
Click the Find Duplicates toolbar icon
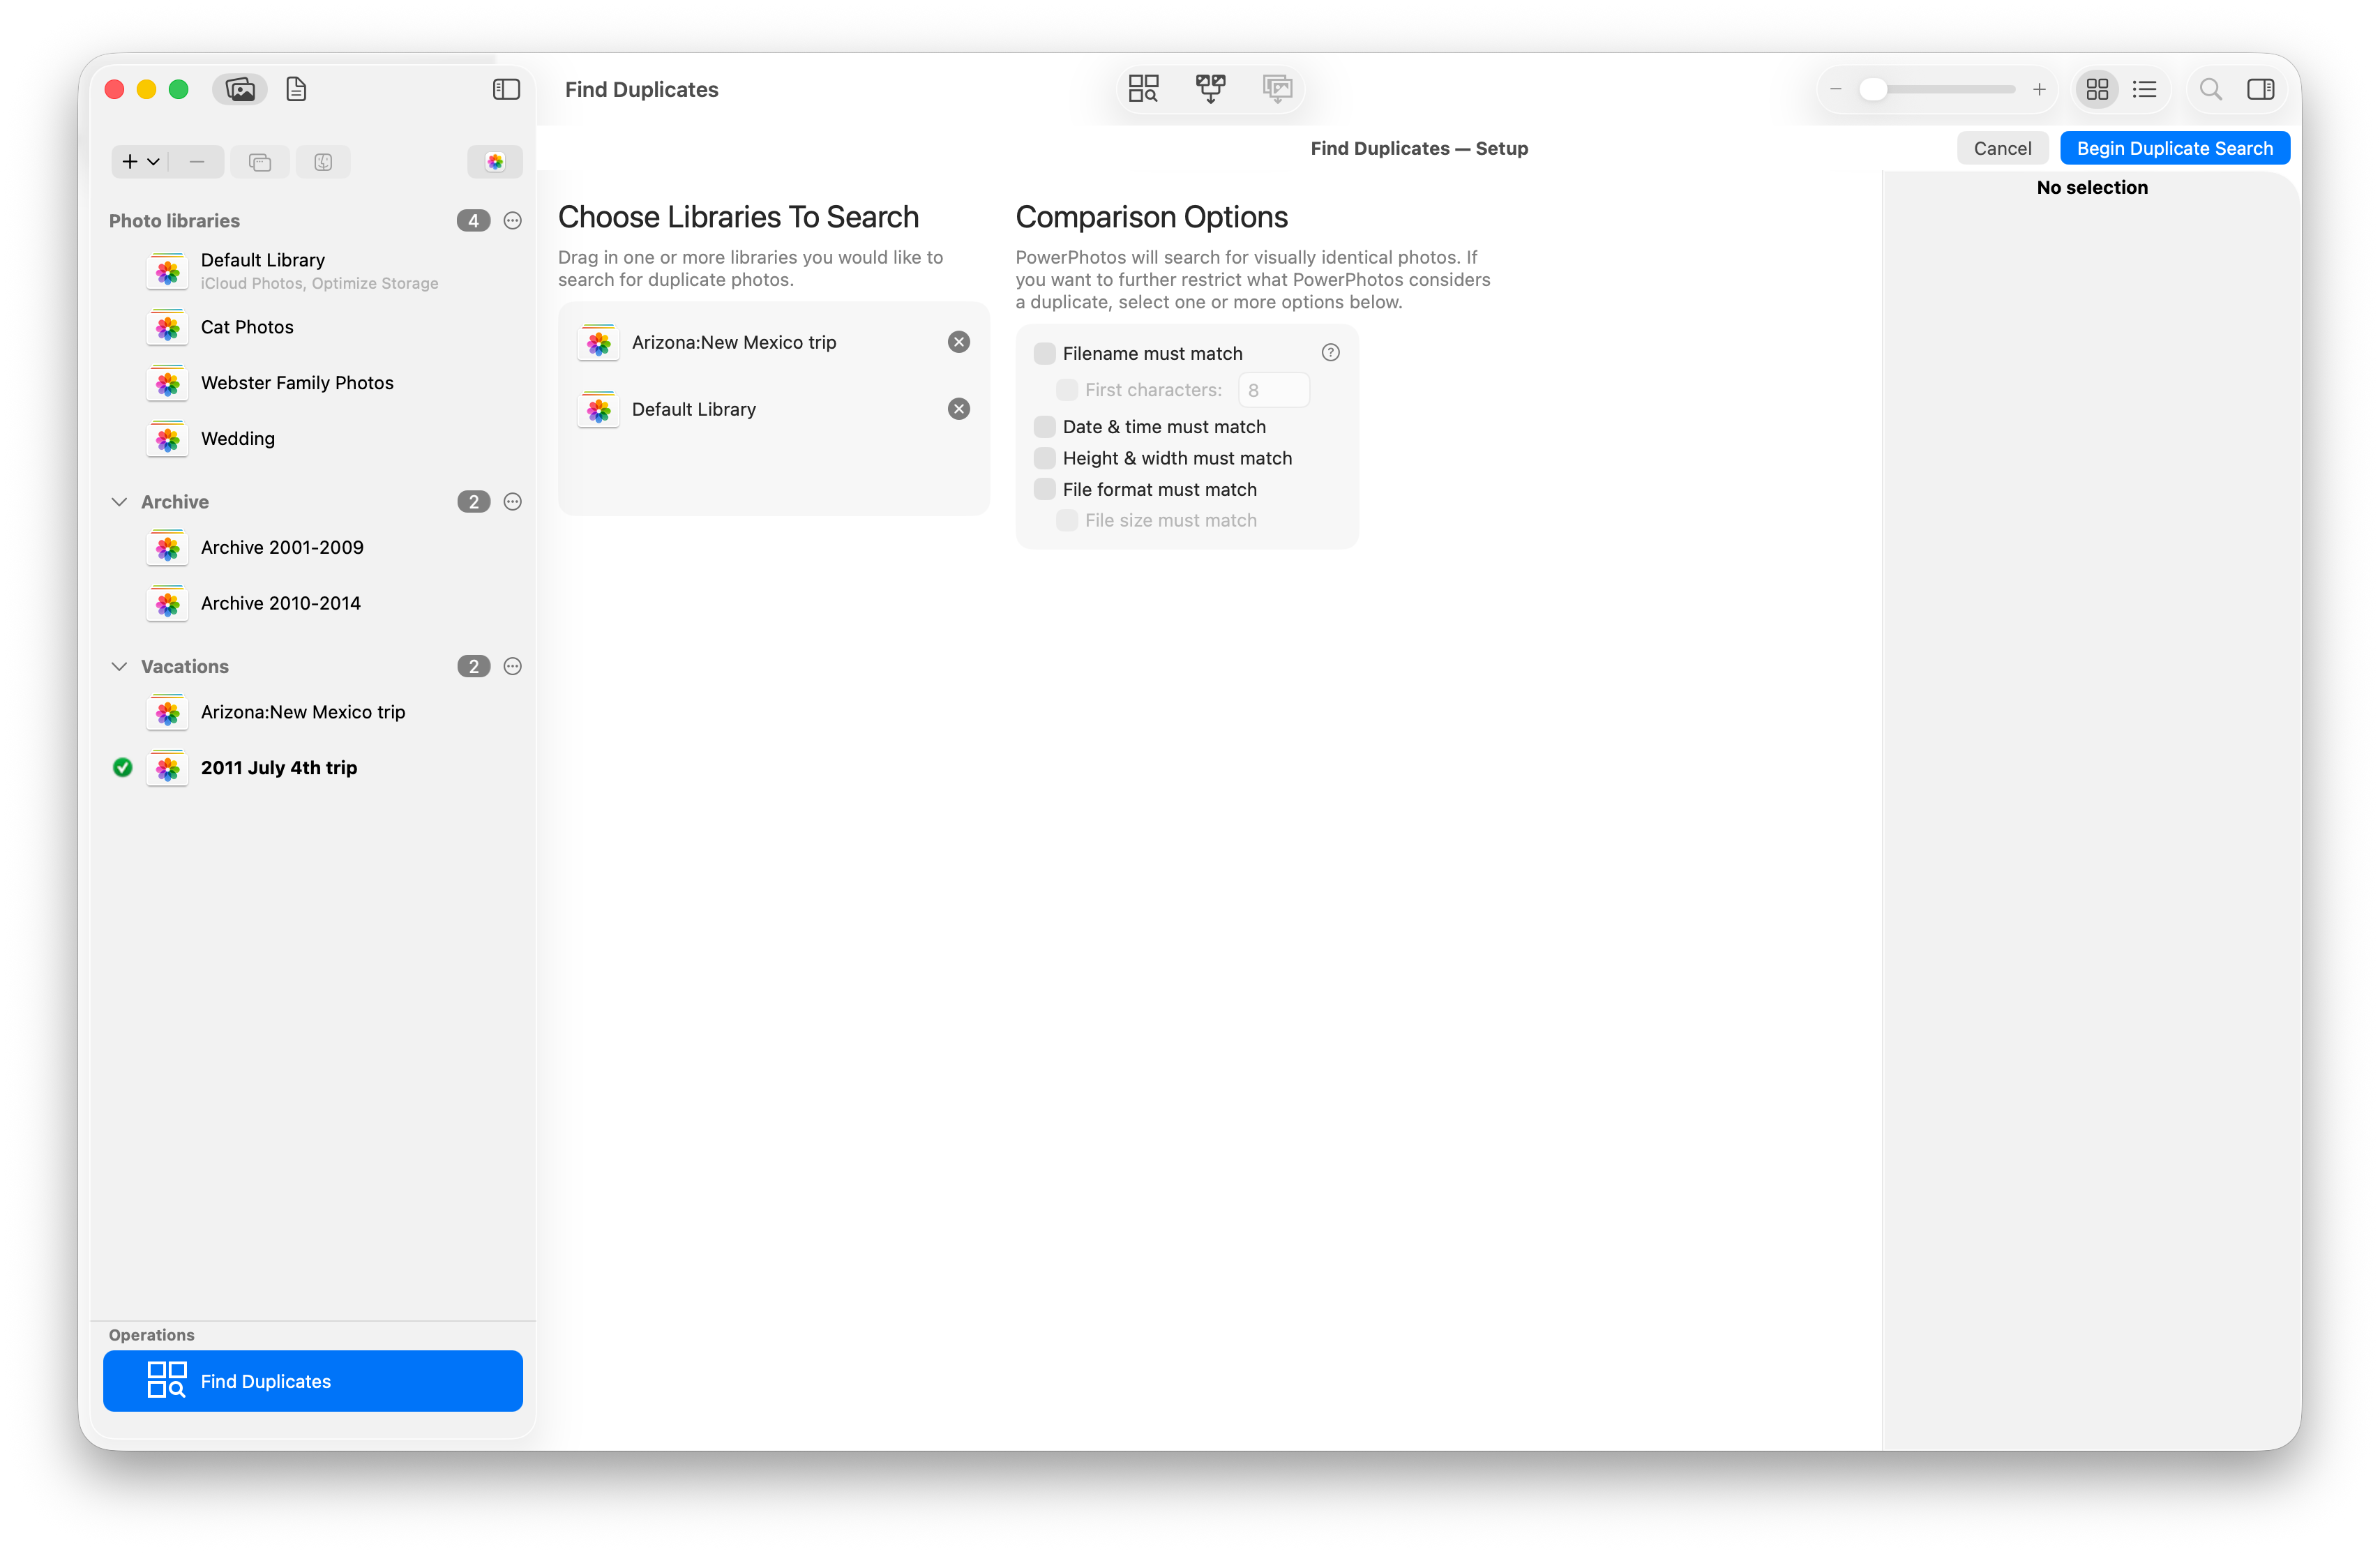point(1143,89)
